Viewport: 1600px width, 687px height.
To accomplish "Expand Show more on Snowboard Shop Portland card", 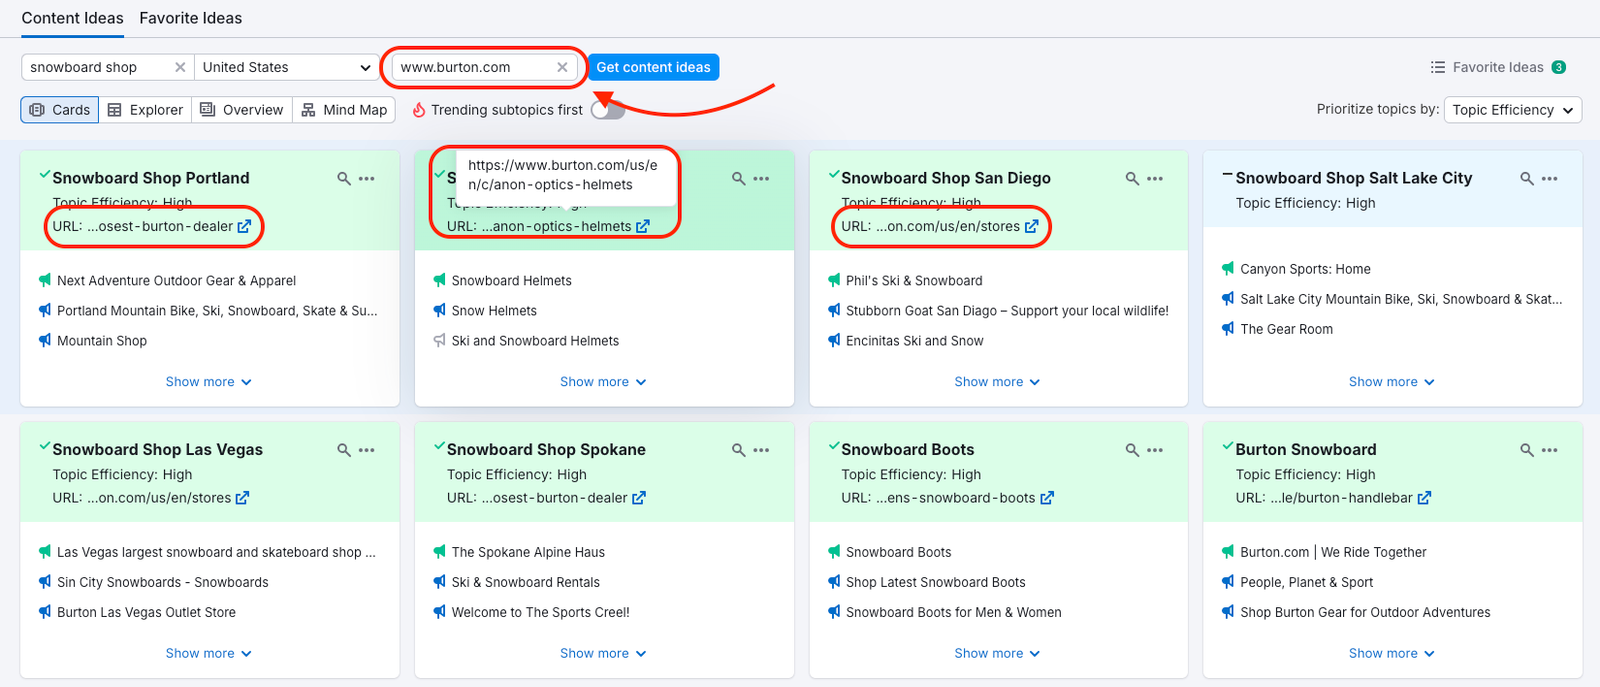I will 208,382.
